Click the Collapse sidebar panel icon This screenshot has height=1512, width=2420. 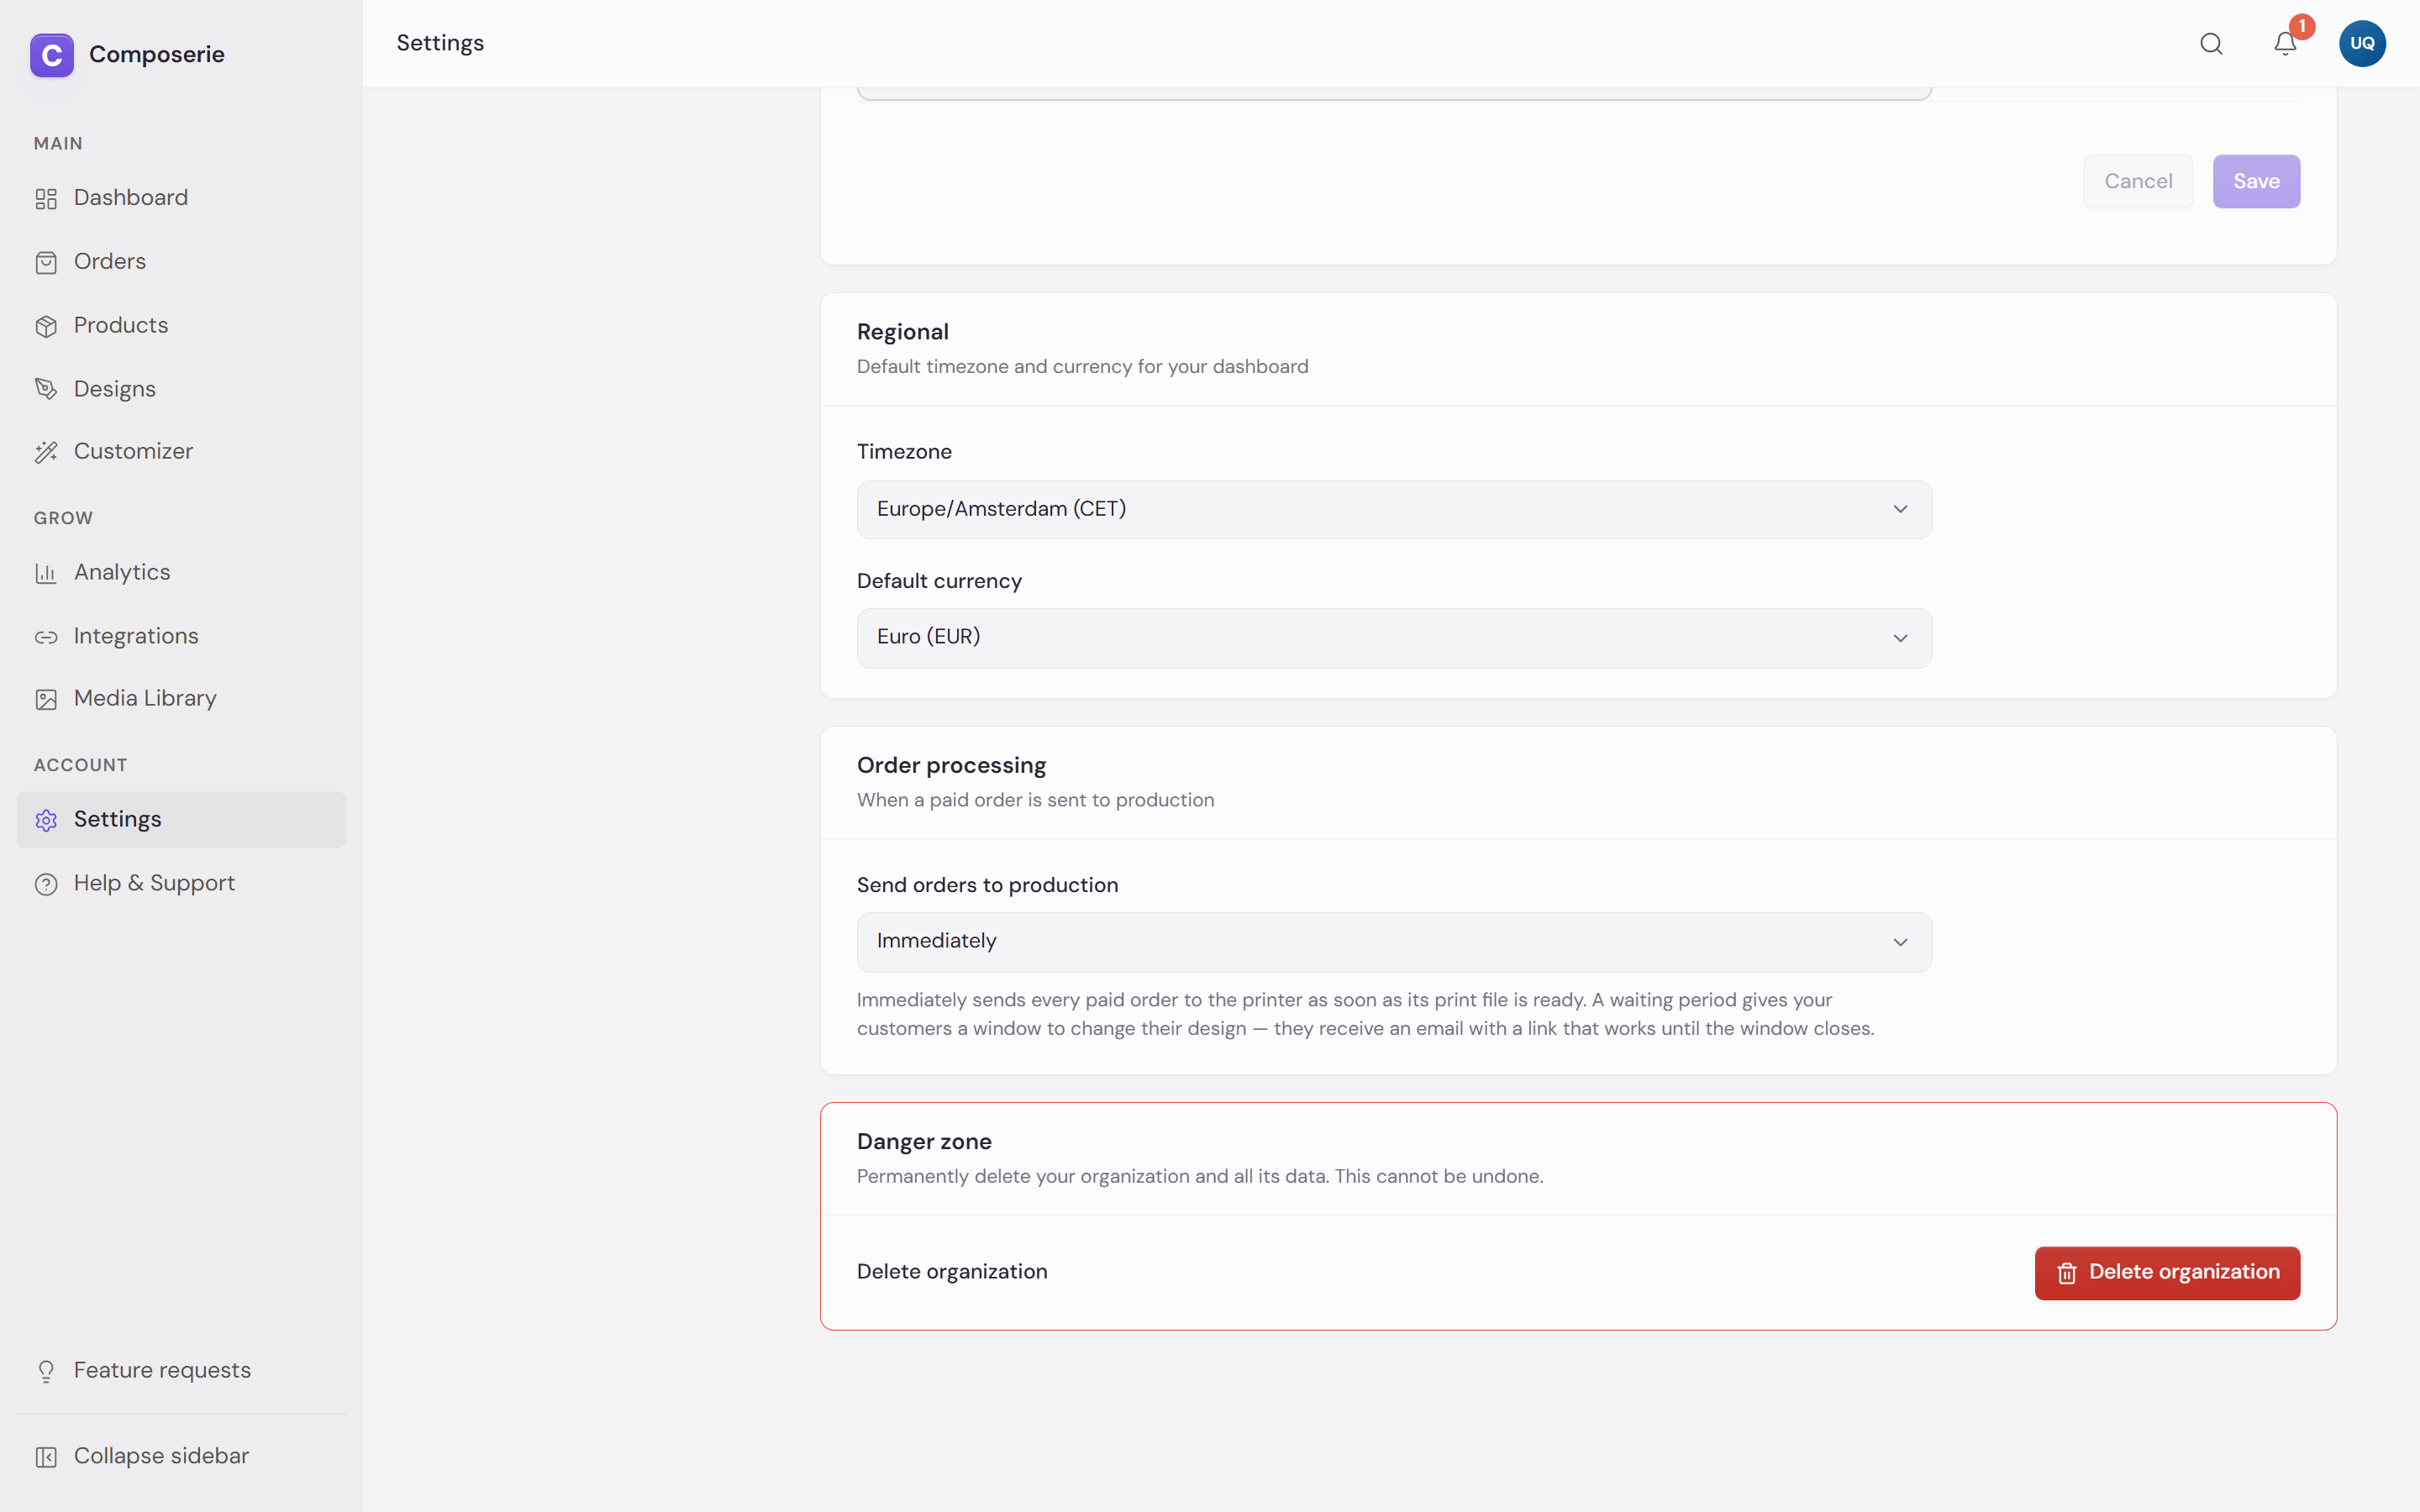pos(46,1457)
